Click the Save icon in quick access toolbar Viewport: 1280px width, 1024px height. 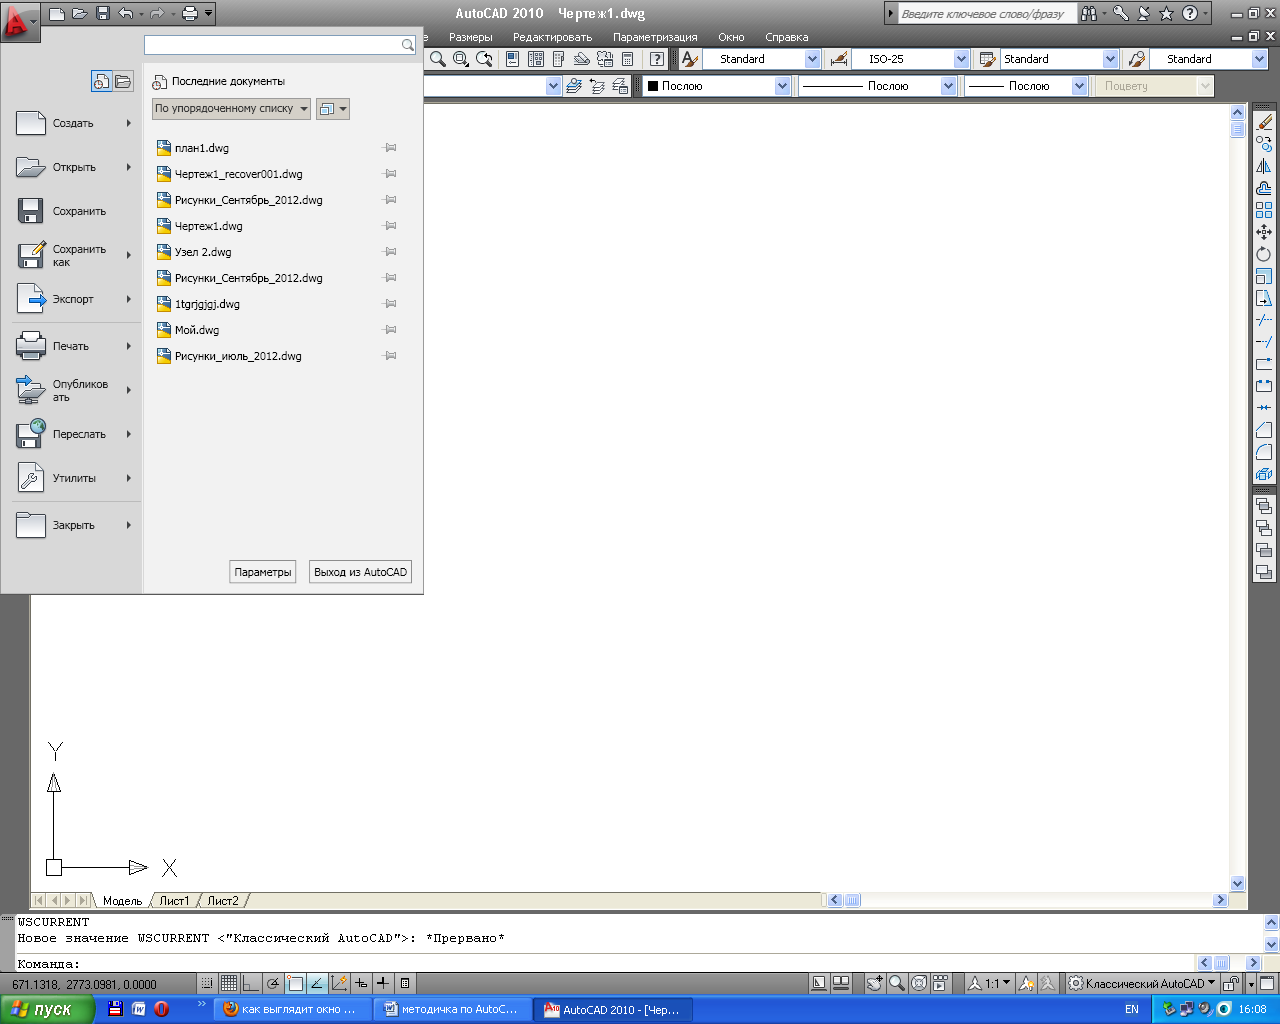103,14
